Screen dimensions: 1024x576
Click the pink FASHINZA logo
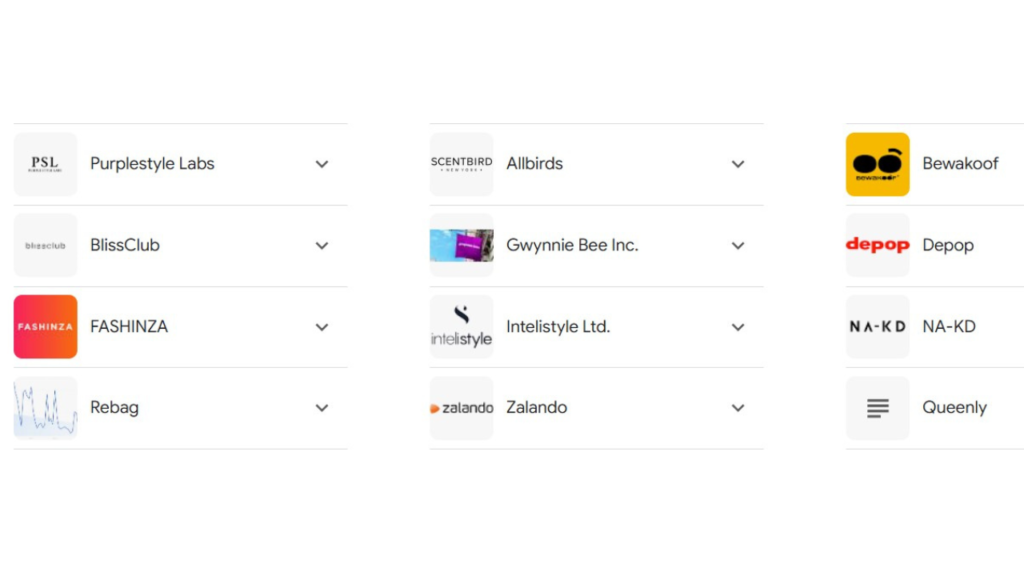45,327
